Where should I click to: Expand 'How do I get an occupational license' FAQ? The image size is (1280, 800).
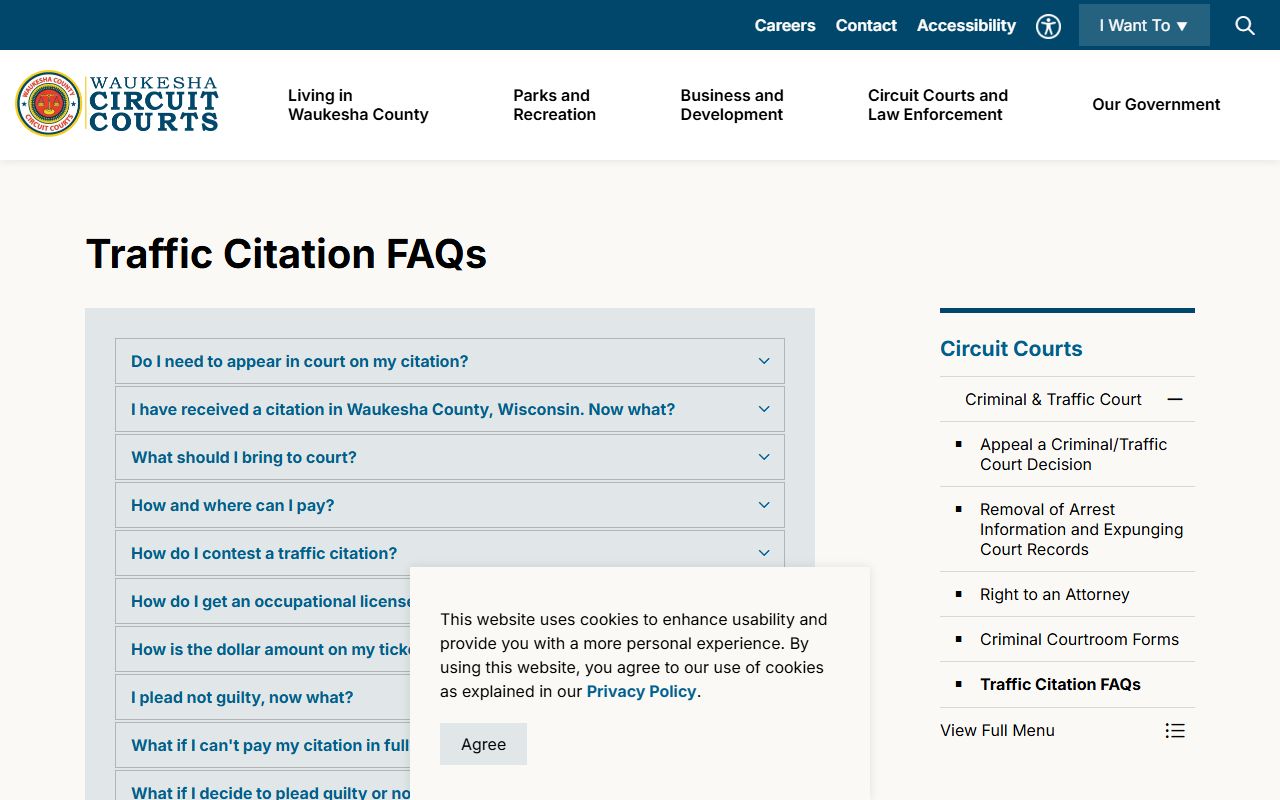point(263,601)
